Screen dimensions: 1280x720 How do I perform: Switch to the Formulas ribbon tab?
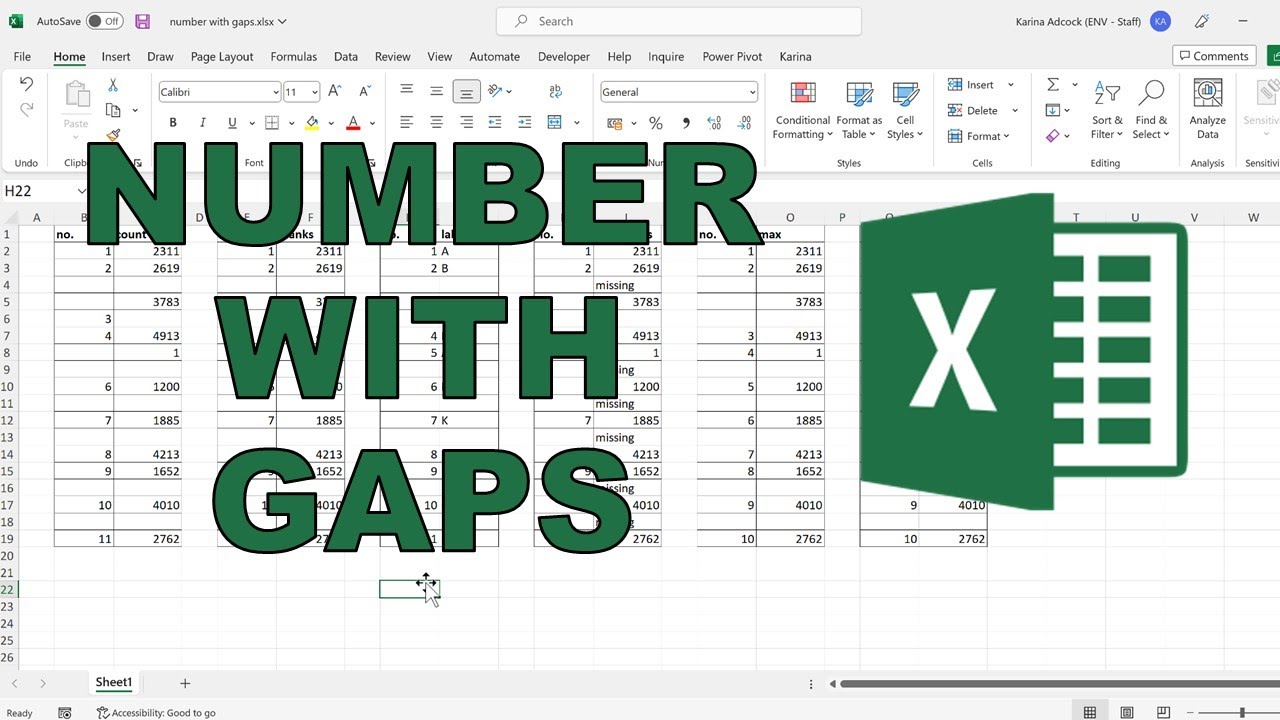click(294, 57)
